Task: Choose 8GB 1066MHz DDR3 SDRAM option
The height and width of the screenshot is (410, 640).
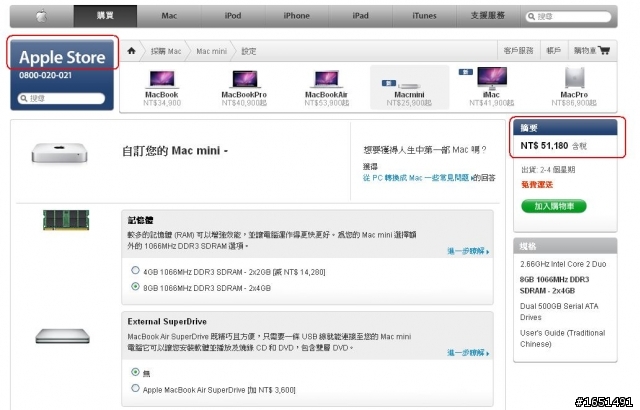Action: click(135, 286)
